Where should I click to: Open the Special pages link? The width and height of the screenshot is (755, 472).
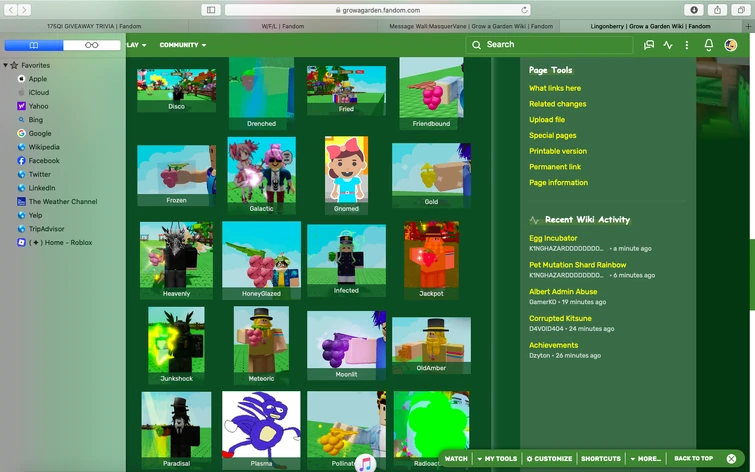(552, 135)
